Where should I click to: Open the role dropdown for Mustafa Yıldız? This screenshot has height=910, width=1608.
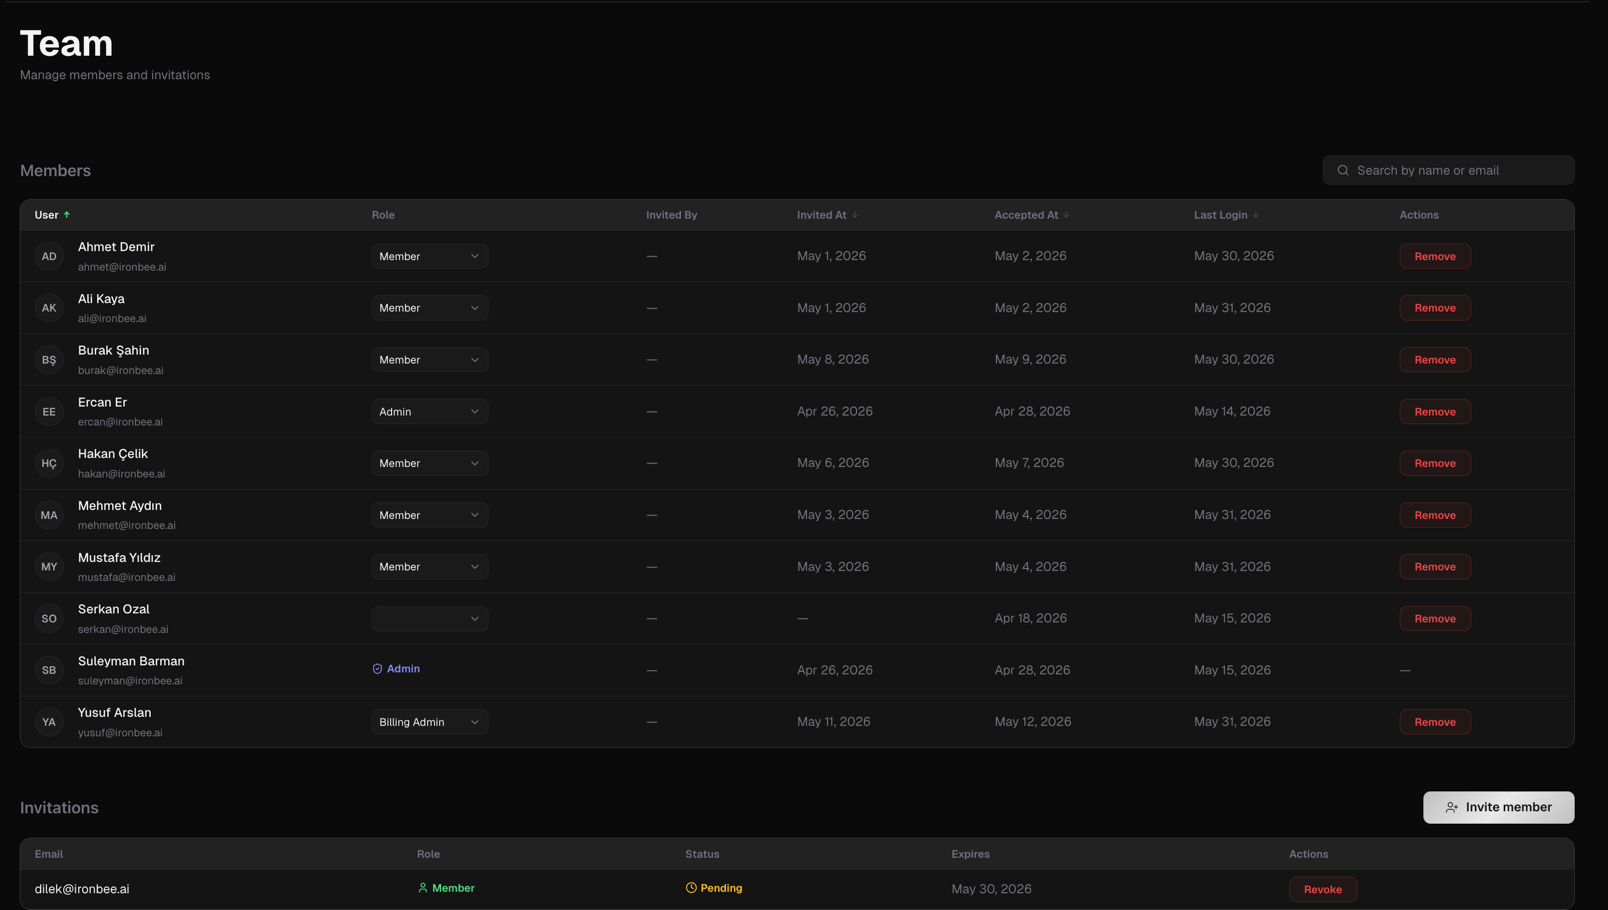(430, 567)
